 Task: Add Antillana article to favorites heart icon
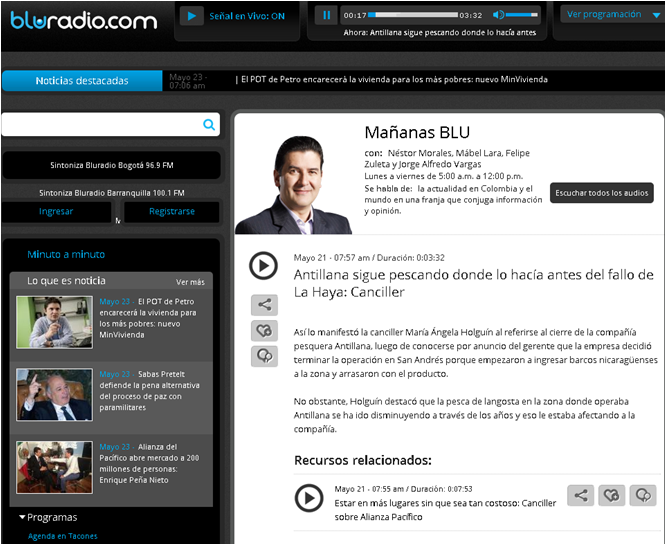[264, 330]
